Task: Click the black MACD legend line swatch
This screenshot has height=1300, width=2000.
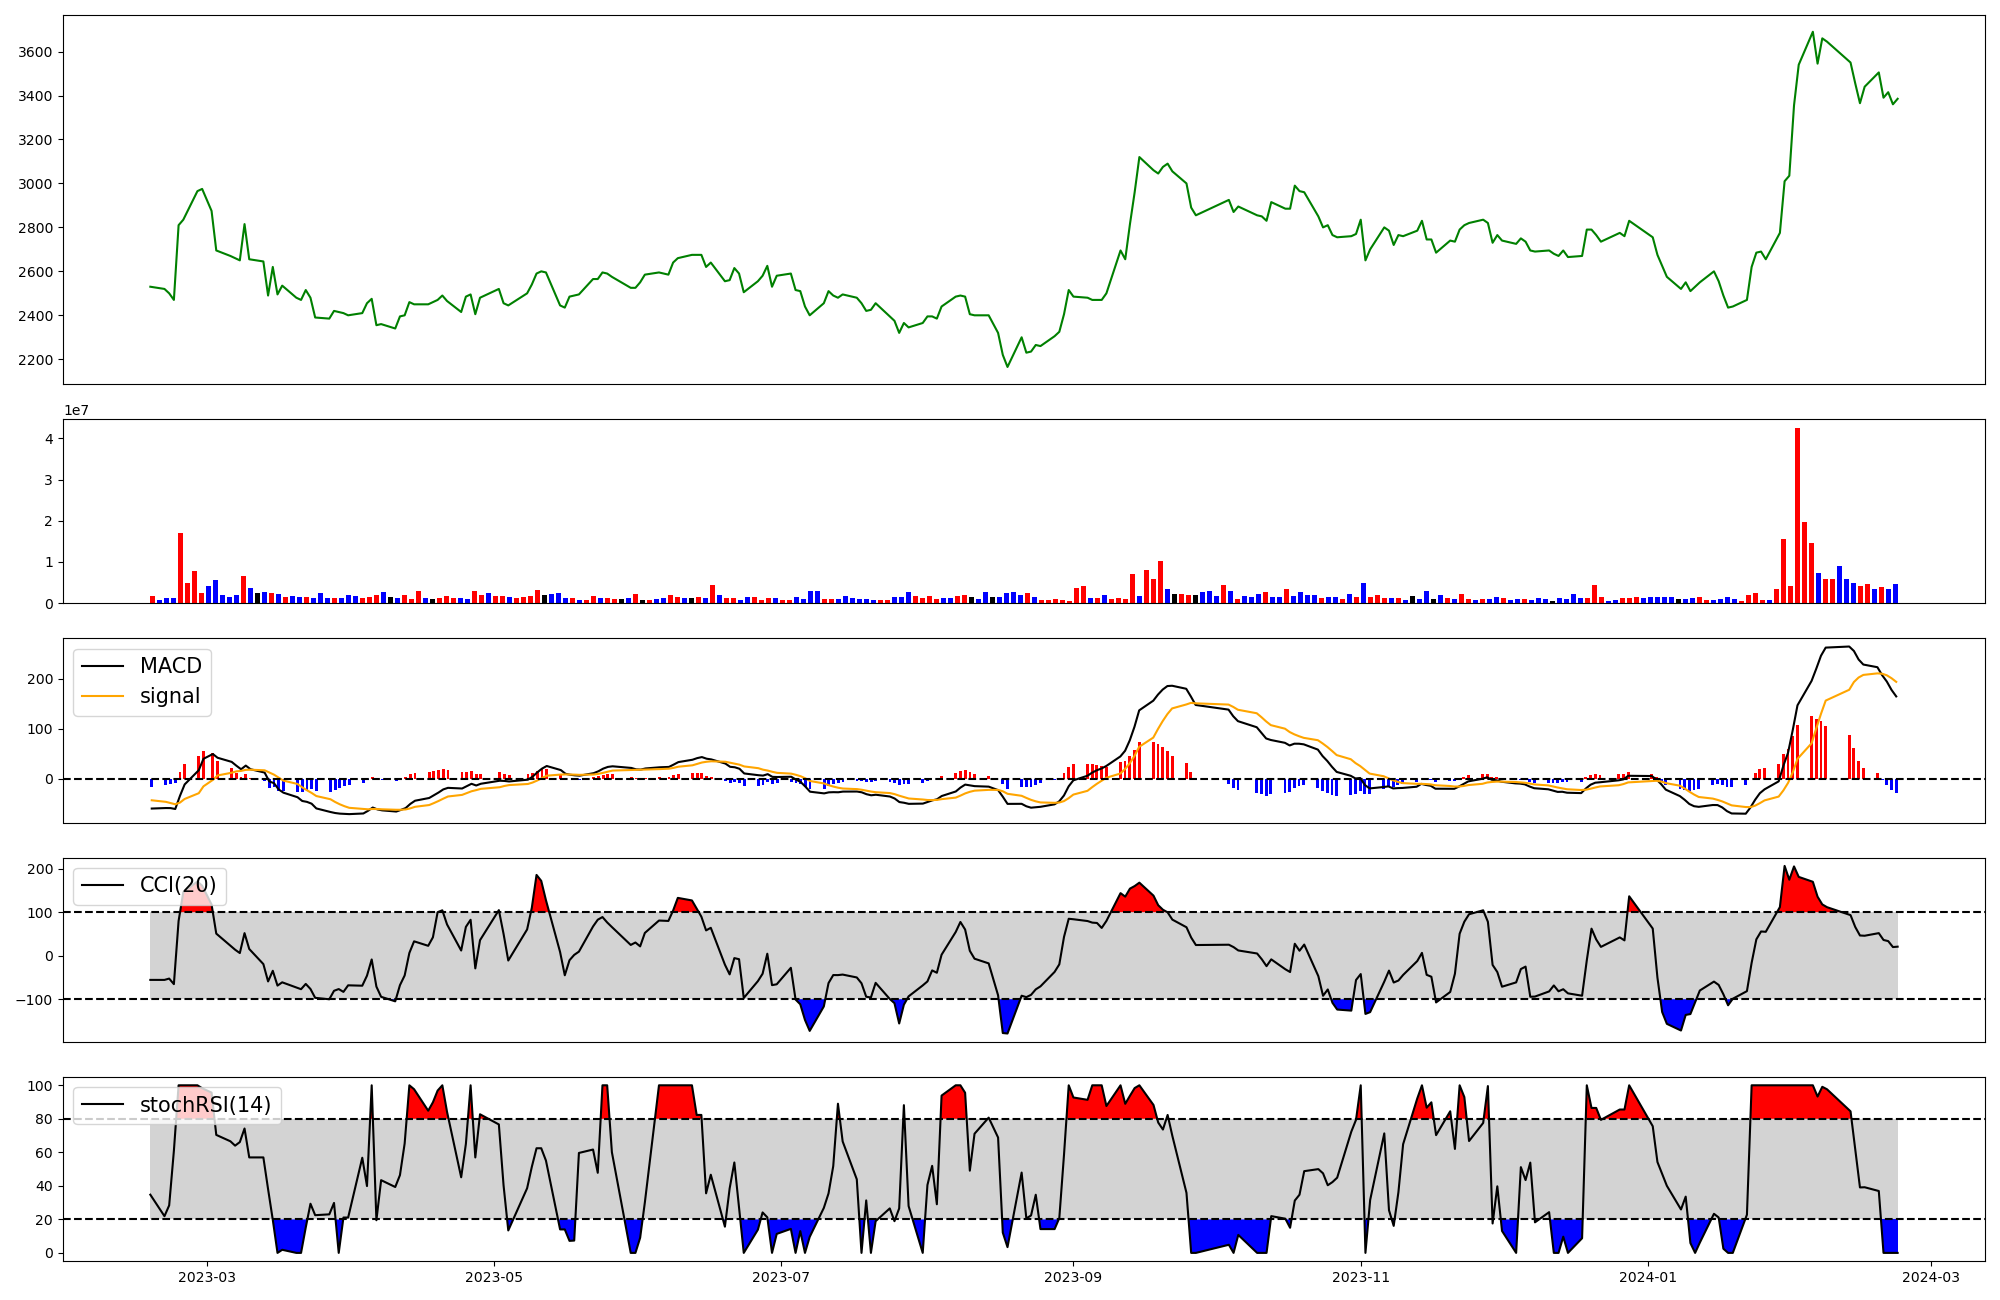Action: pyautogui.click(x=102, y=666)
